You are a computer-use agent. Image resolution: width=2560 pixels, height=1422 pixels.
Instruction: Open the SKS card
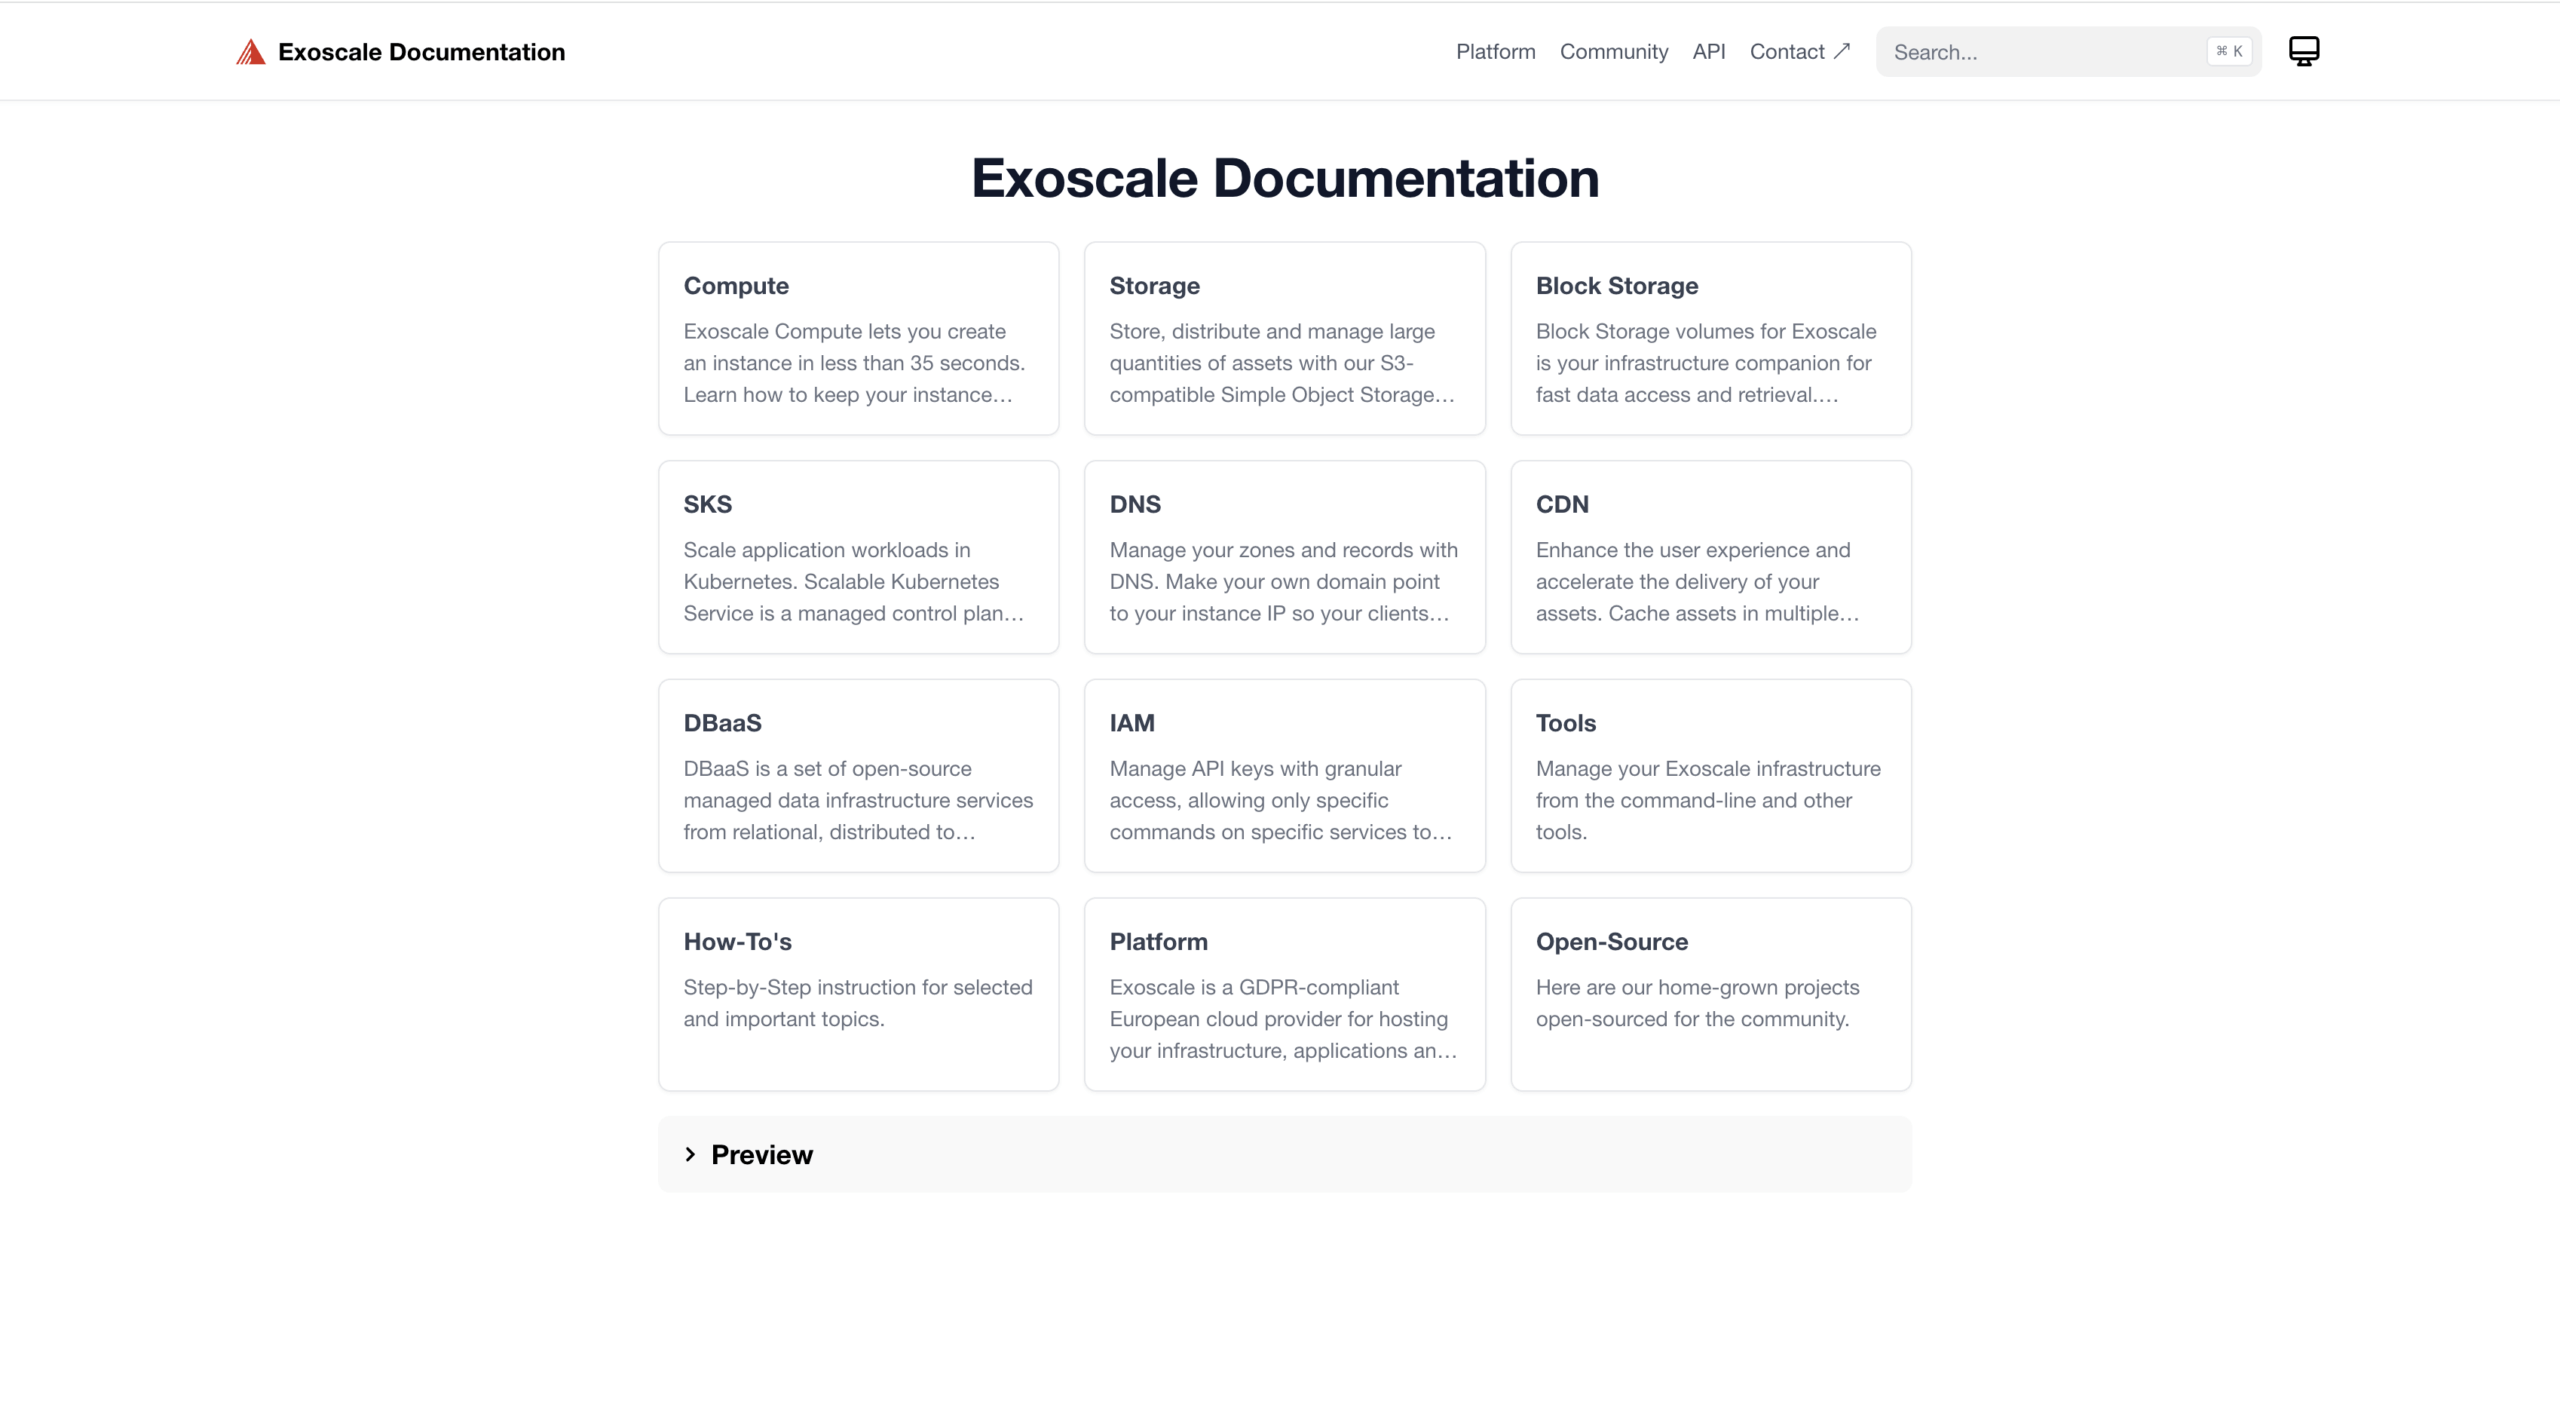(858, 557)
